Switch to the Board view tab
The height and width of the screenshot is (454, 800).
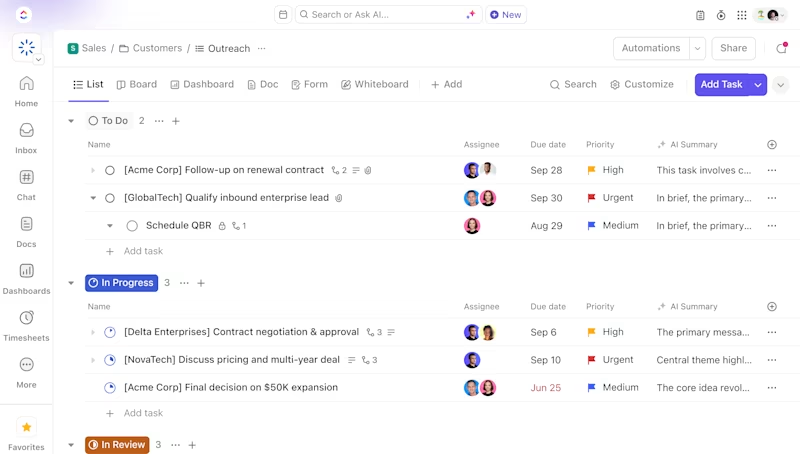[x=136, y=84]
